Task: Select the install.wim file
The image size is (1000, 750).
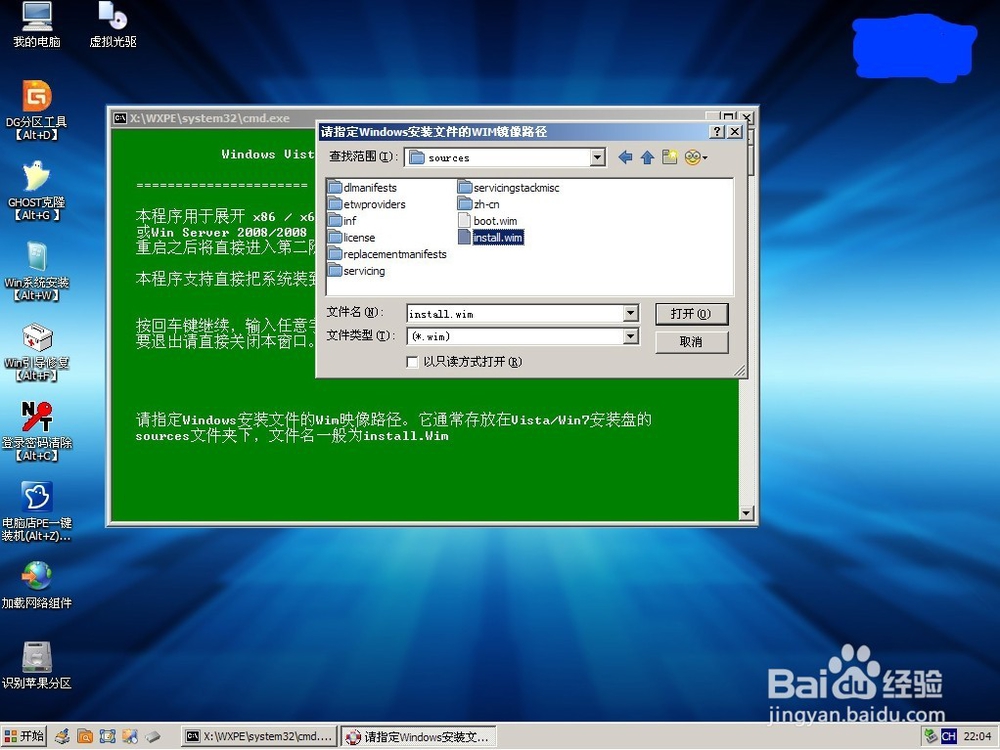Action: point(490,237)
